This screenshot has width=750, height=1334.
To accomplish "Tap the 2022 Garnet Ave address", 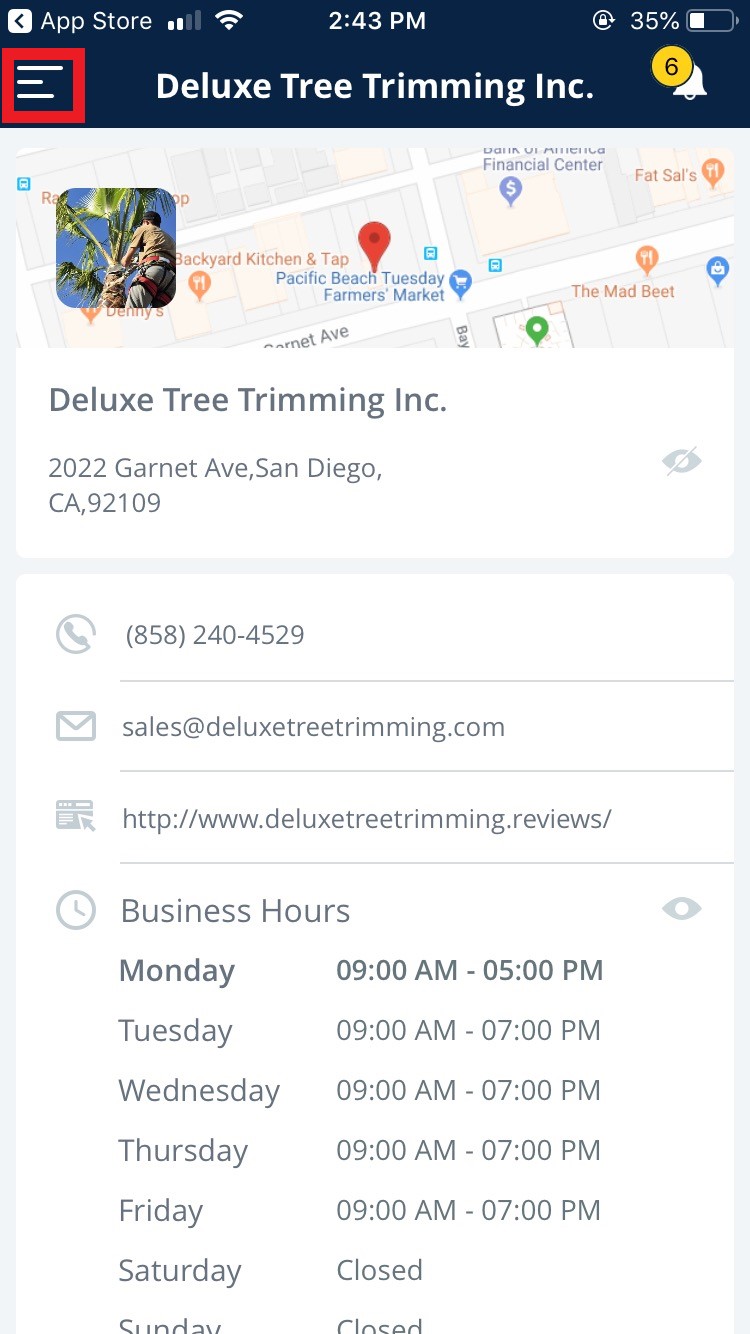I will click(215, 484).
